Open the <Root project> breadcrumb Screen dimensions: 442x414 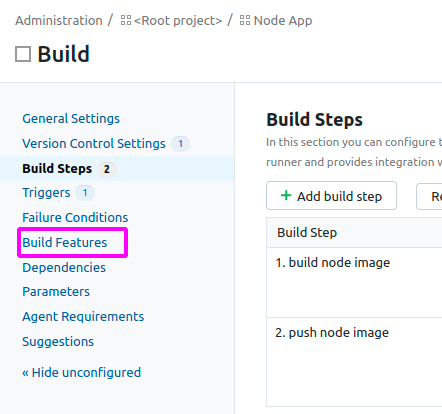[x=178, y=21]
